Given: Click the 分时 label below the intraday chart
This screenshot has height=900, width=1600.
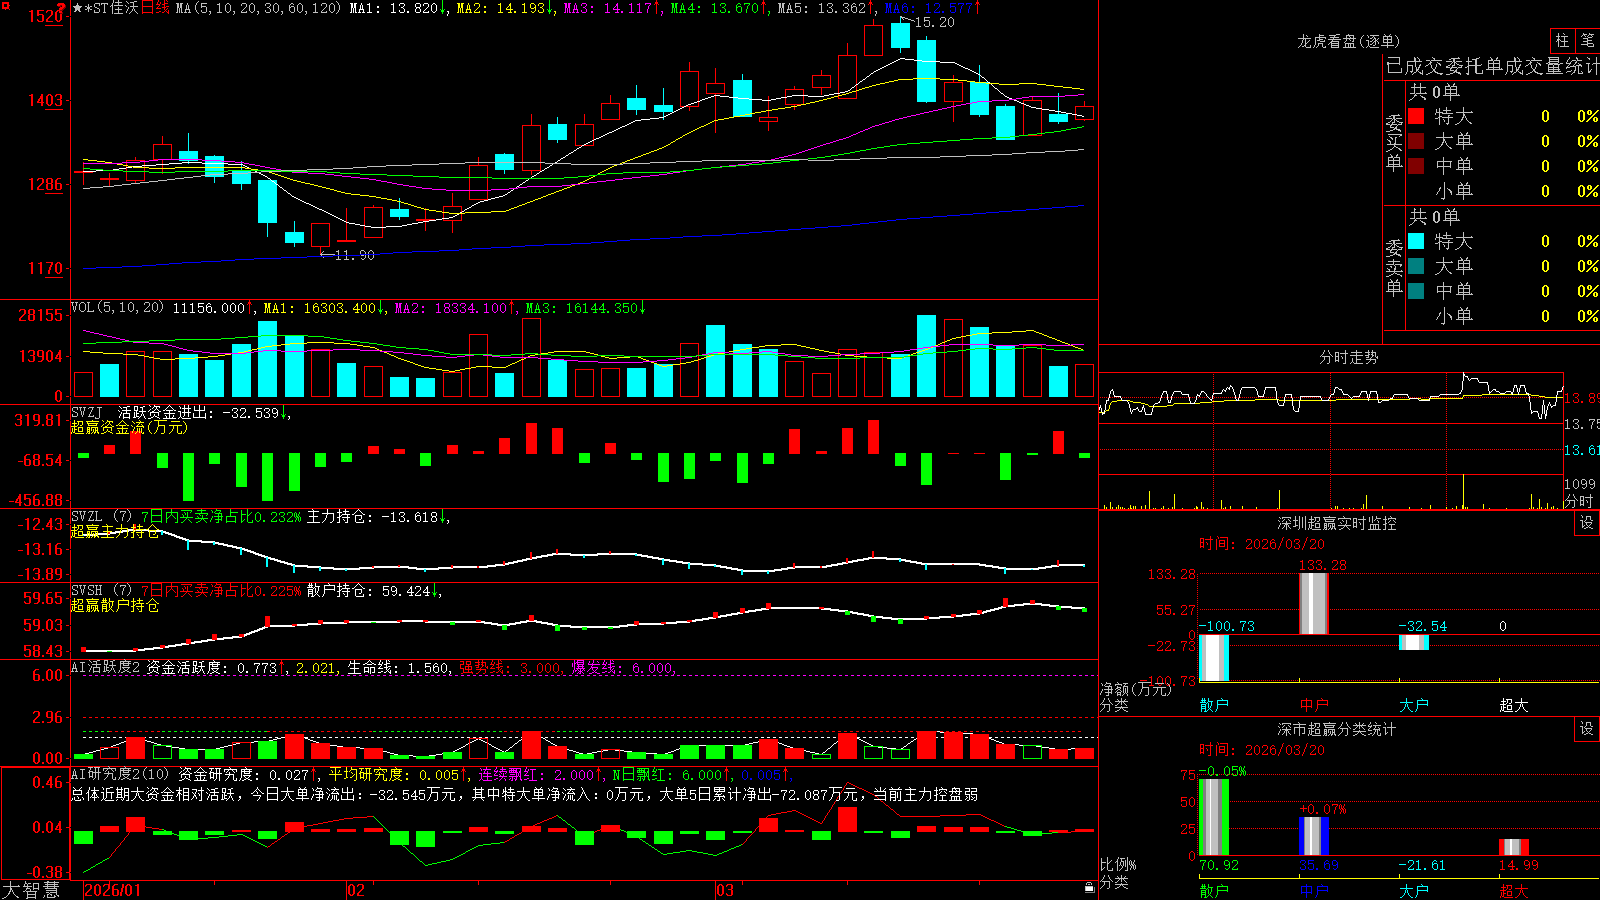Looking at the screenshot, I should [1579, 501].
